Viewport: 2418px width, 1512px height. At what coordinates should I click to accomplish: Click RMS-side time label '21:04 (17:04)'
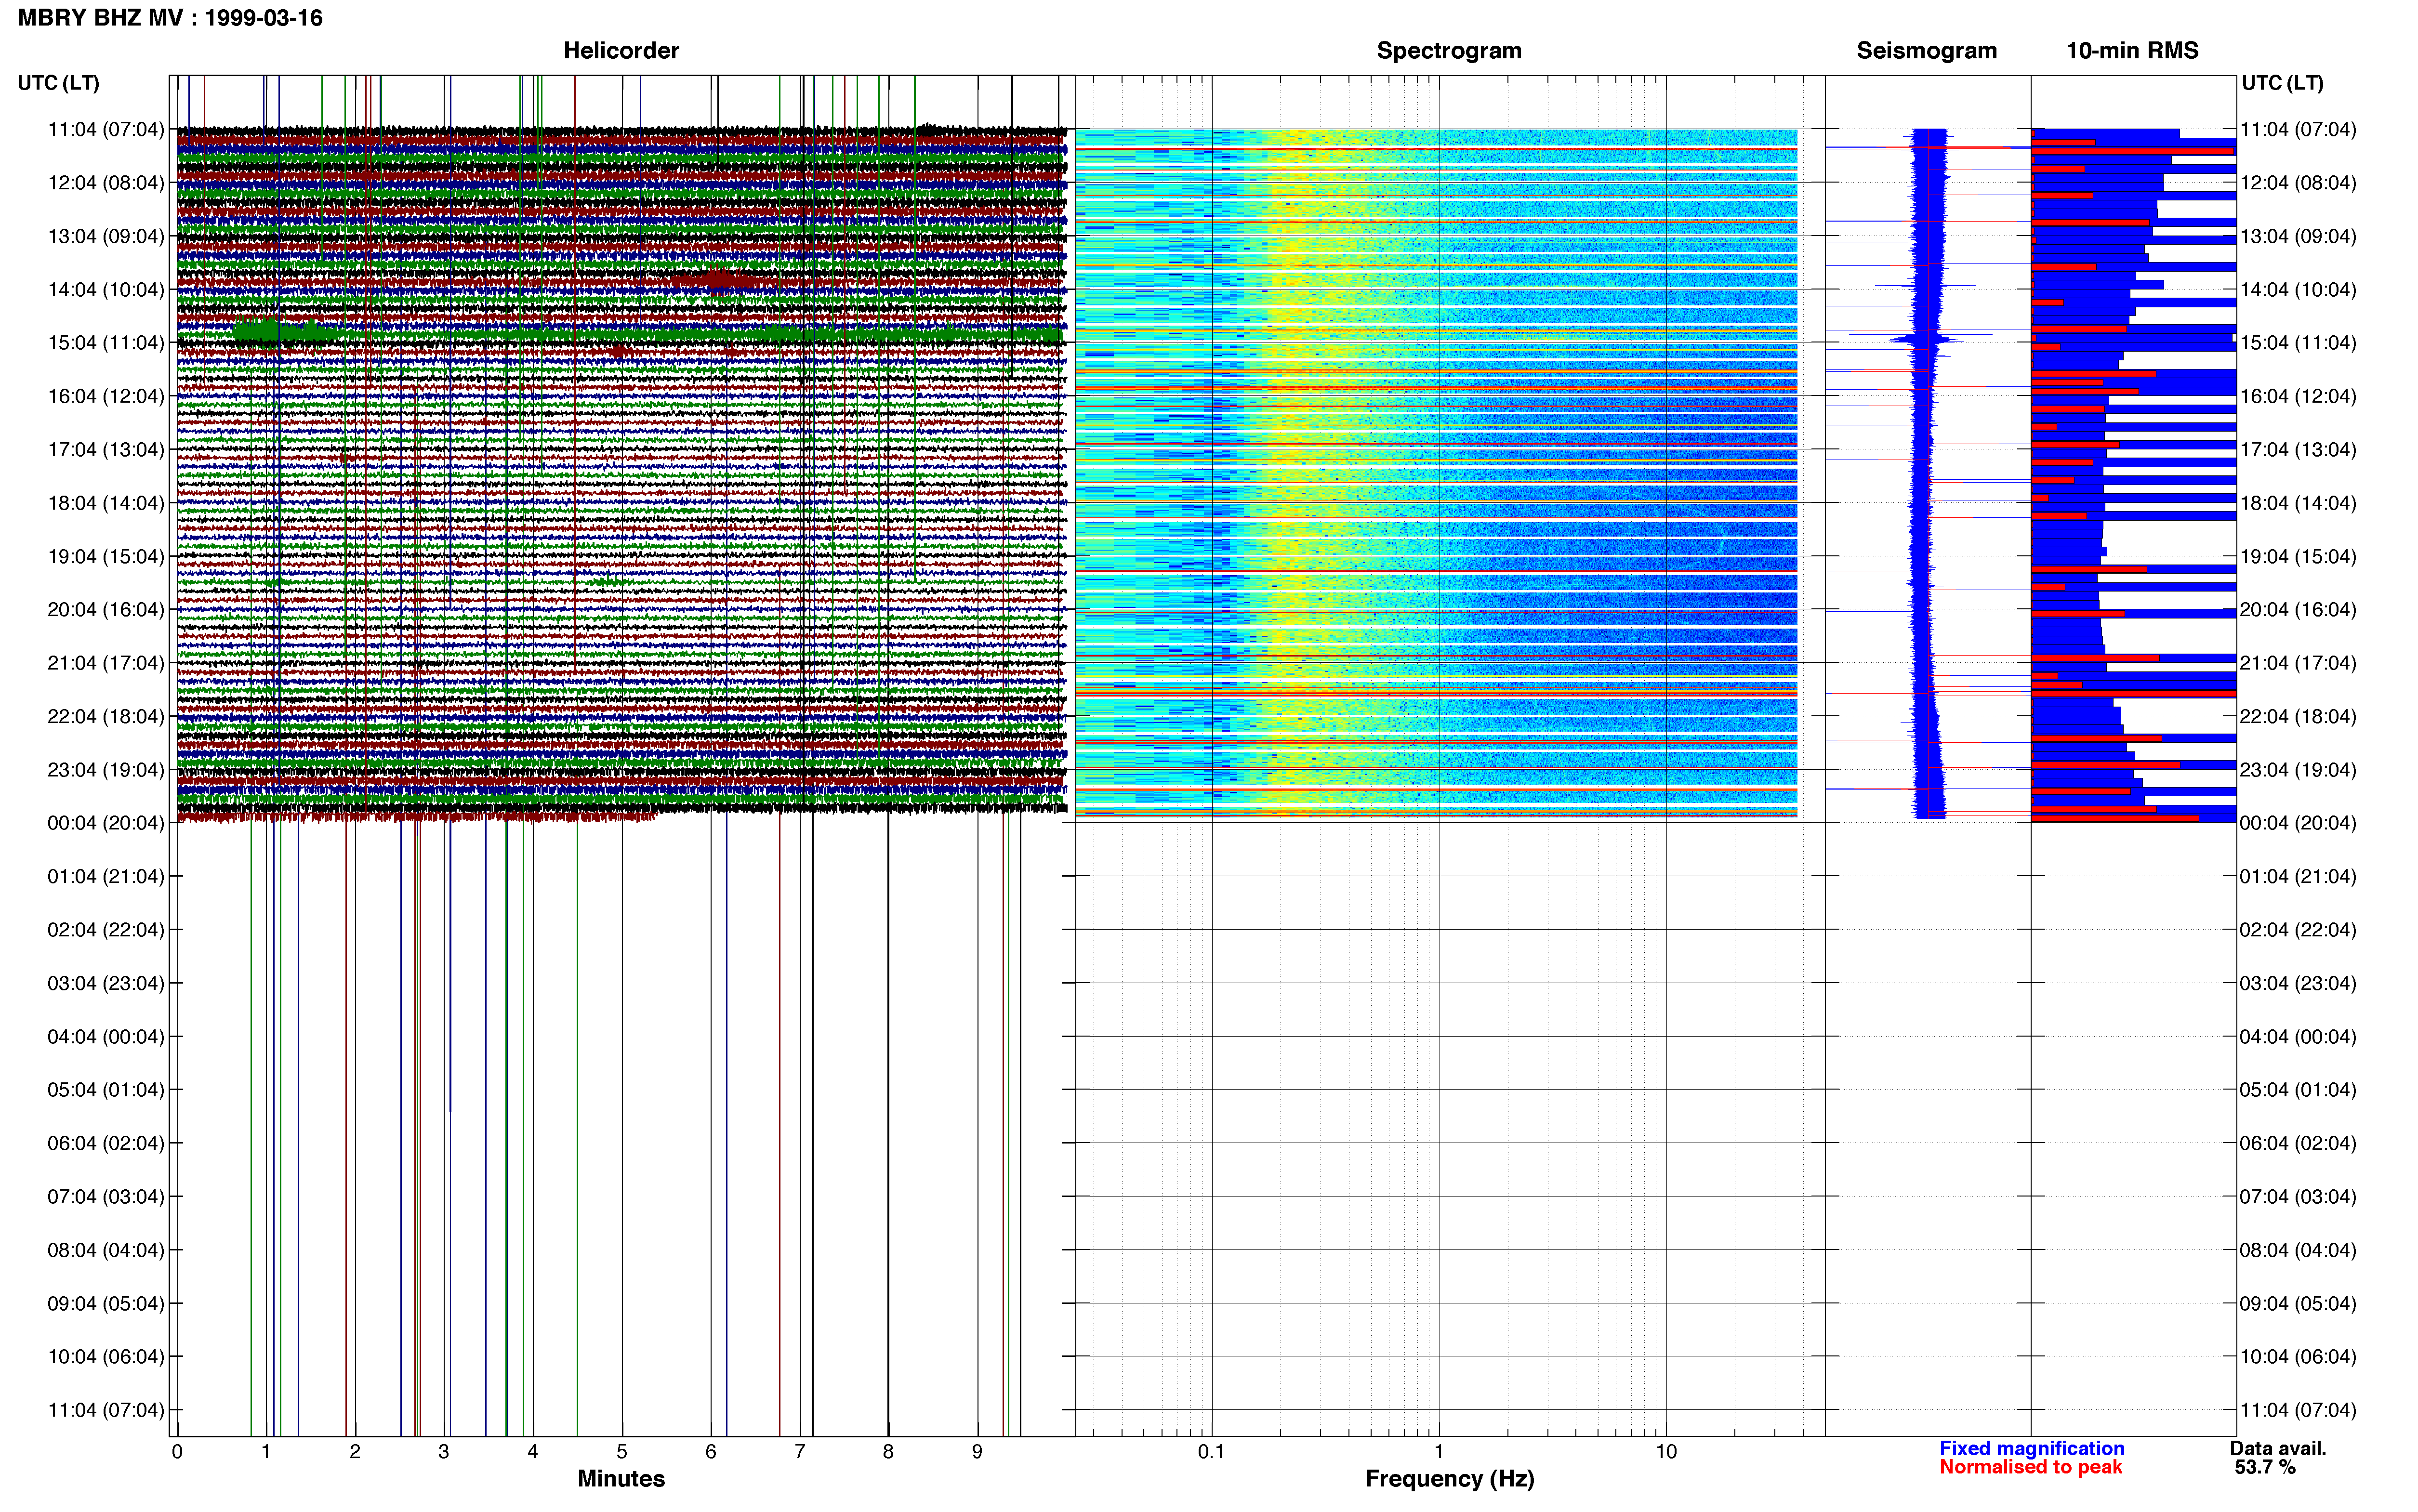pyautogui.click(x=2298, y=663)
